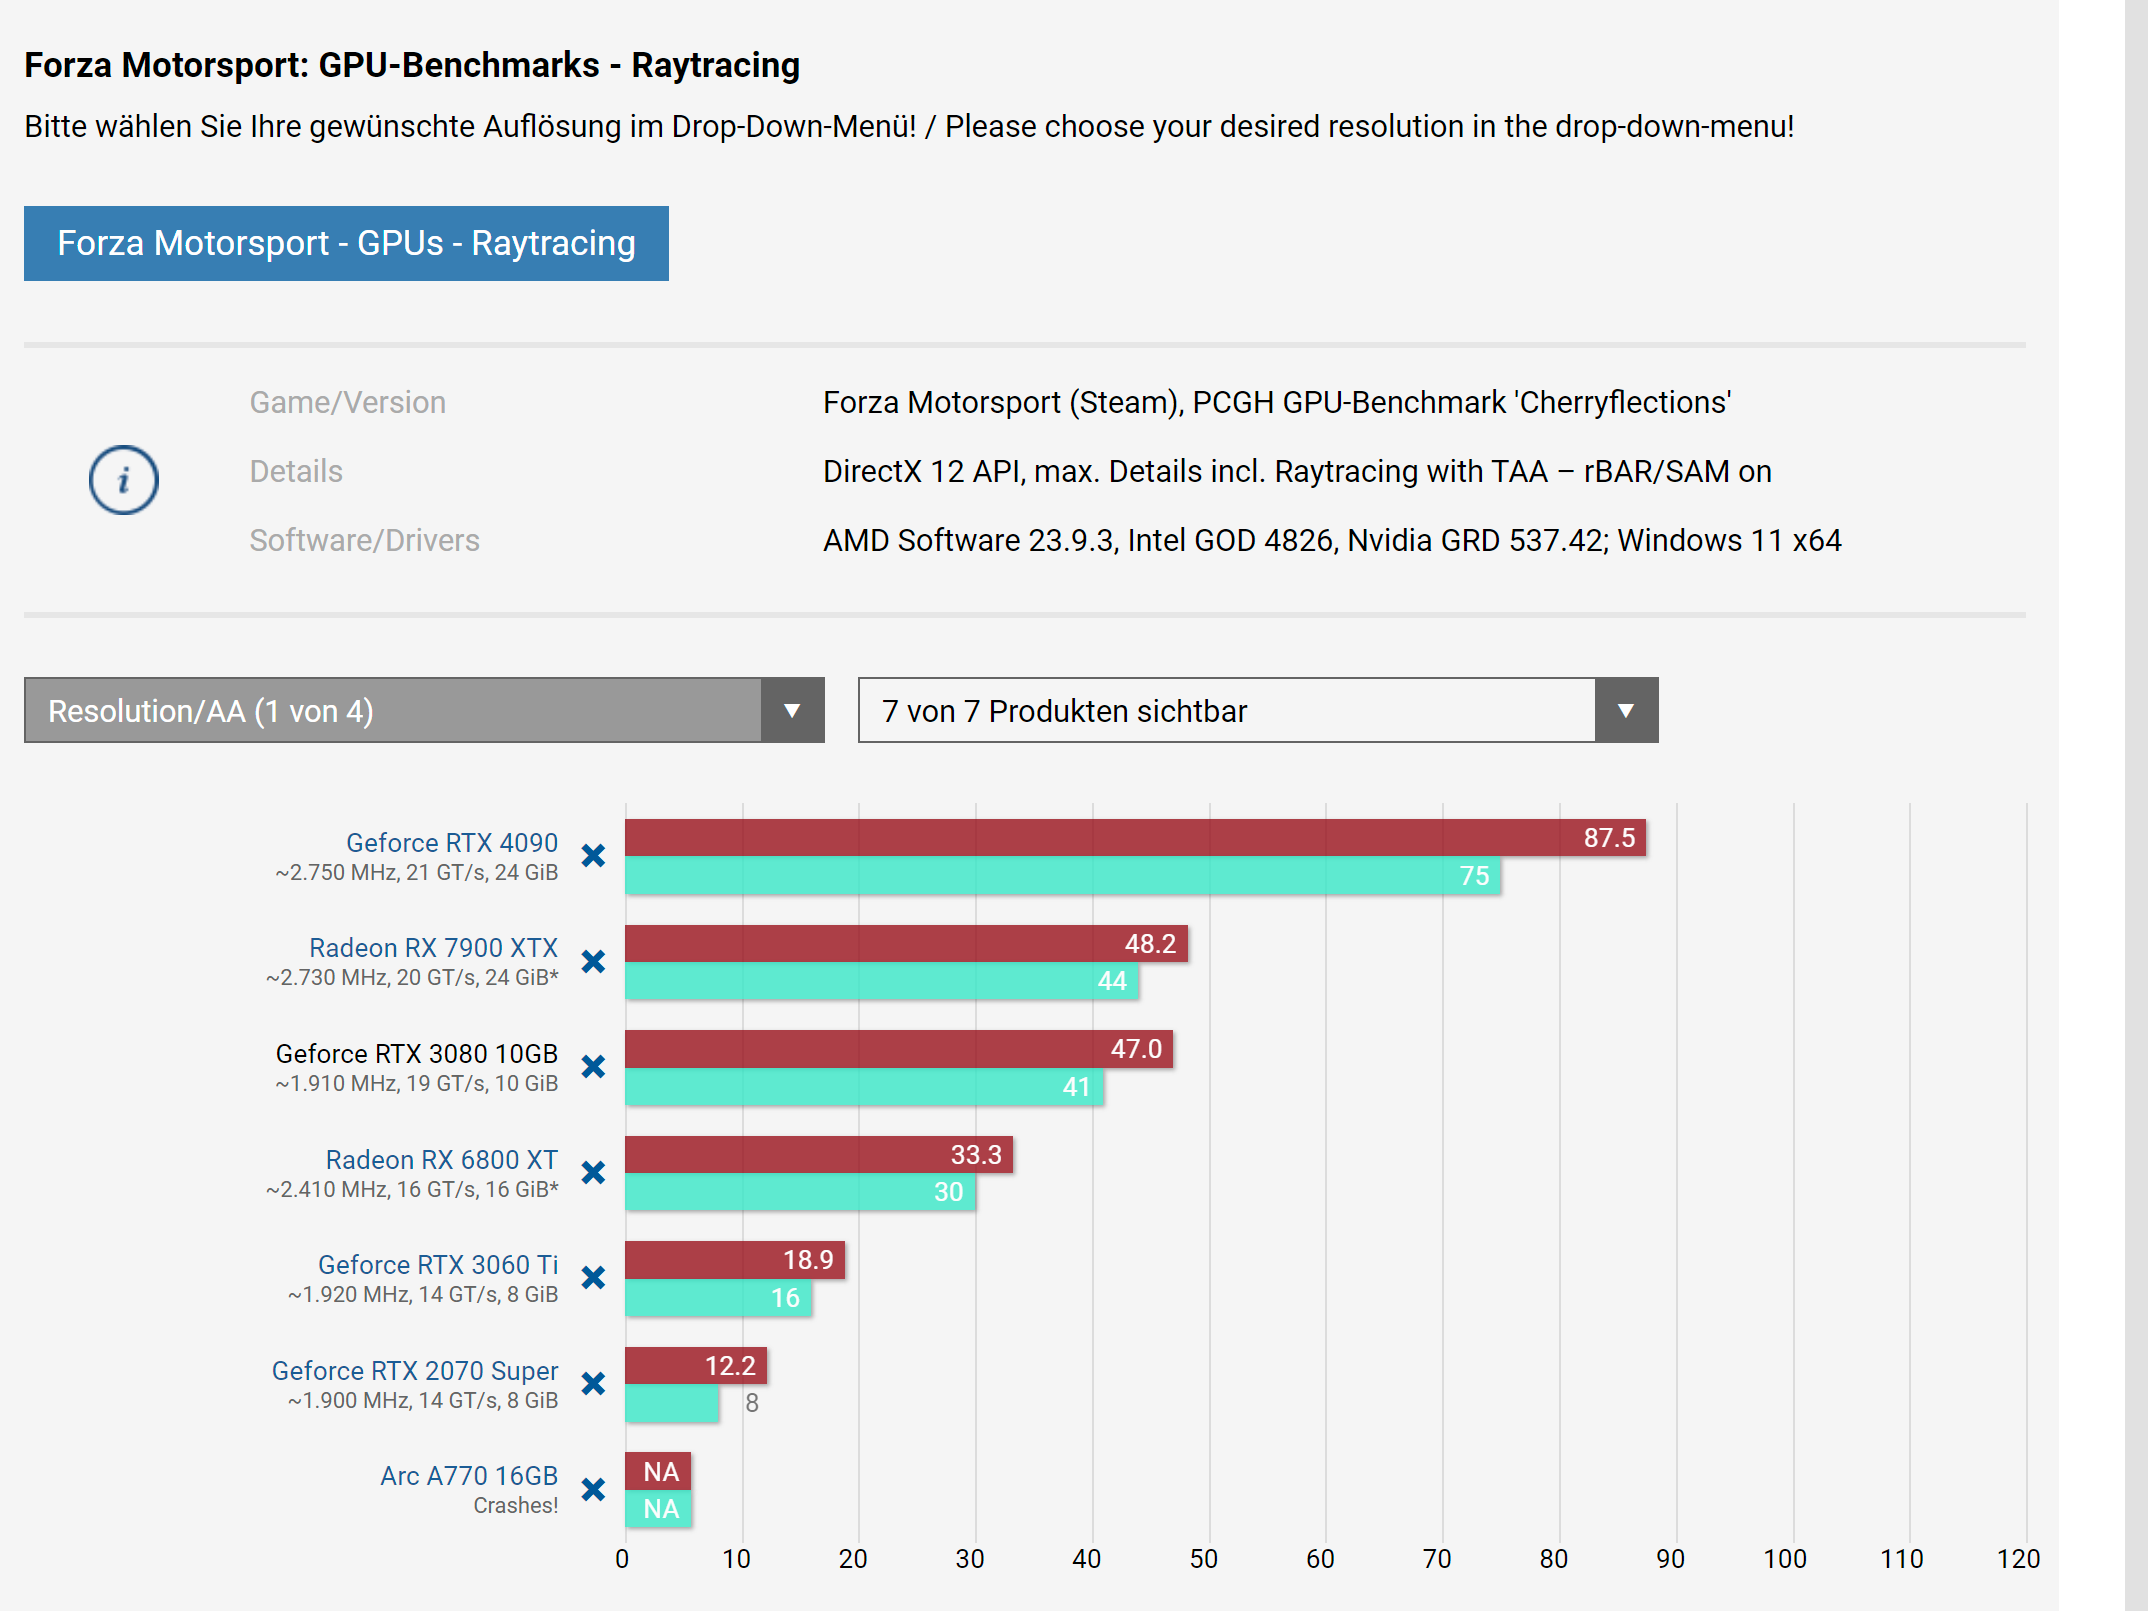Click the arrow on the products visibility selector
This screenshot has height=1612, width=2148.
coord(1626,711)
